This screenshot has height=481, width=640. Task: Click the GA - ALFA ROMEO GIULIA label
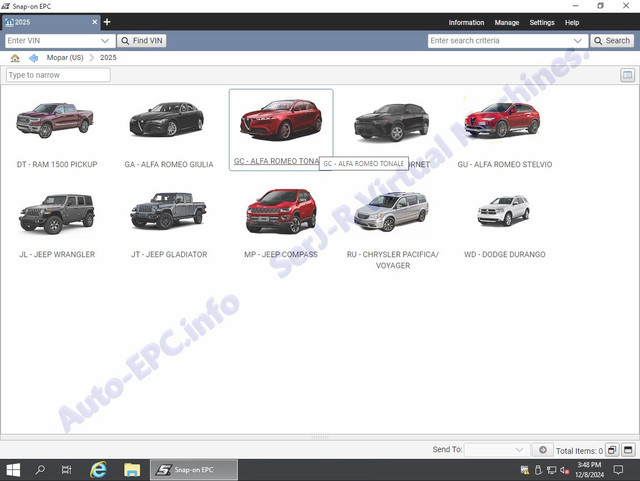pyautogui.click(x=169, y=165)
